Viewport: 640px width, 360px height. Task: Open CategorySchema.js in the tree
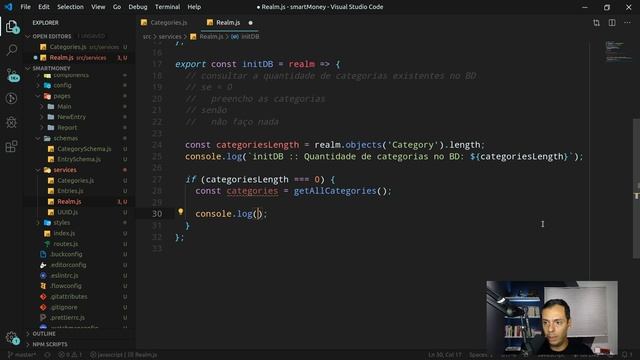pyautogui.click(x=84, y=149)
